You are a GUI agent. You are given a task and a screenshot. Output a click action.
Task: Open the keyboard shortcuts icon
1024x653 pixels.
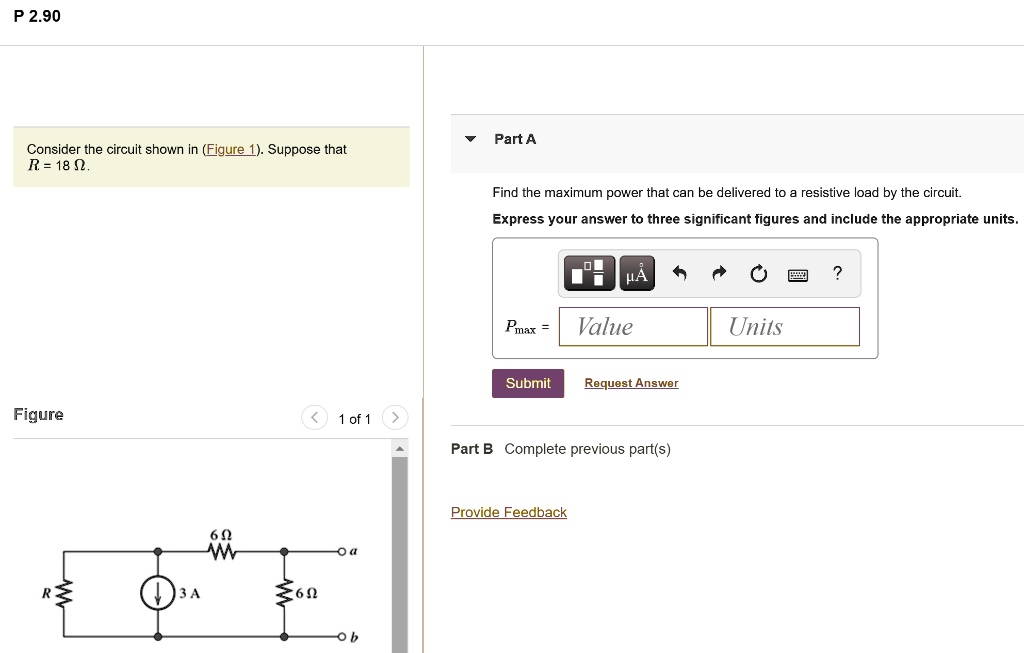pyautogui.click(x=797, y=273)
